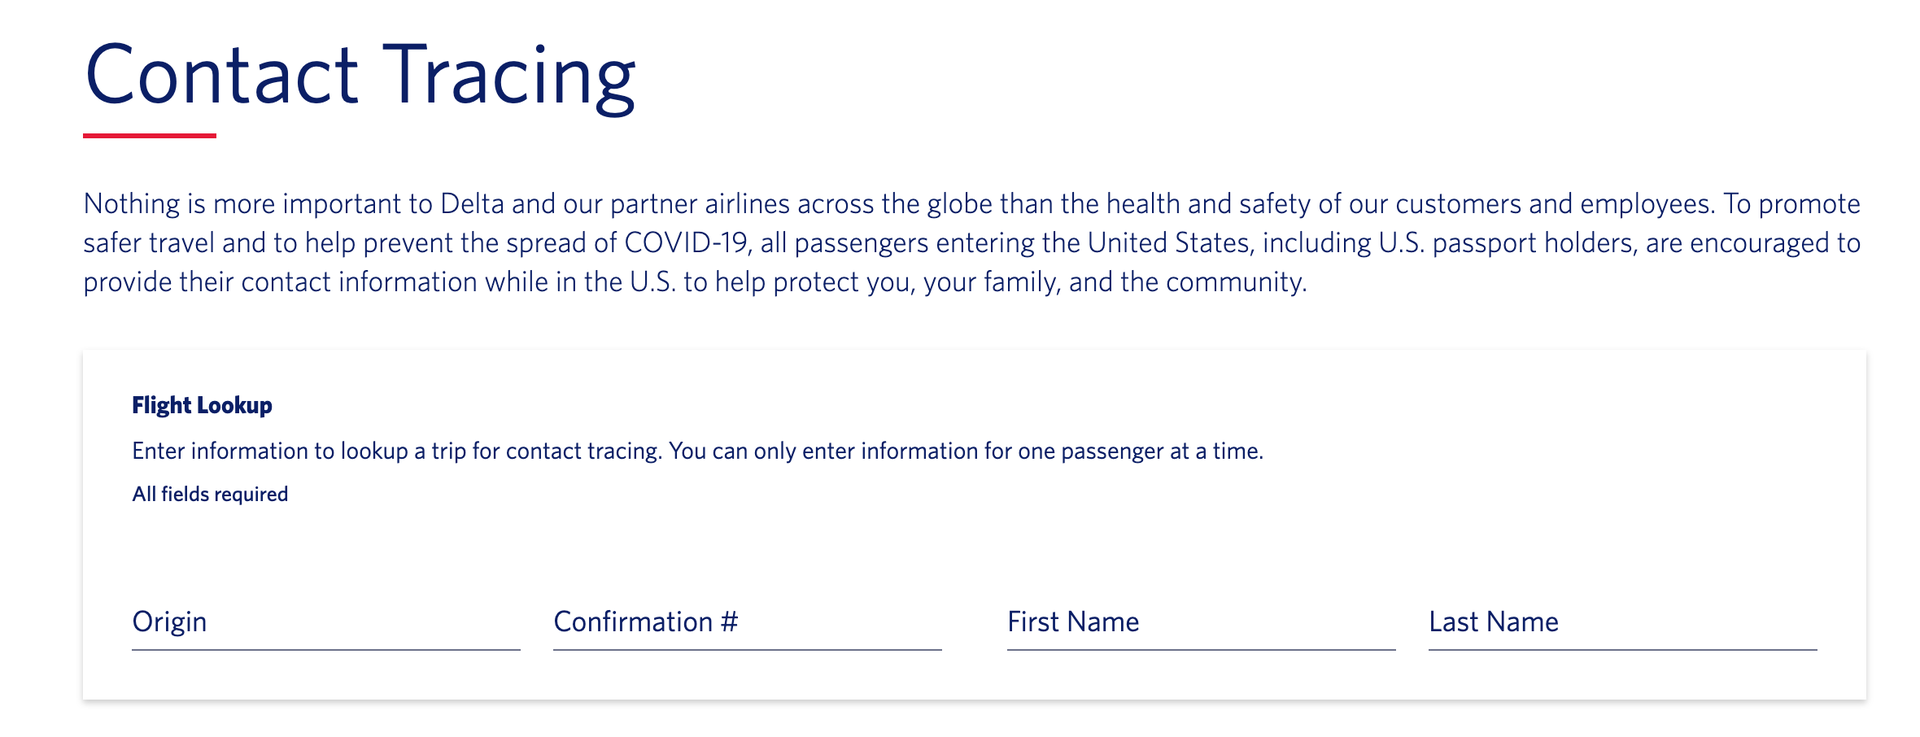The image size is (1920, 737).
Task: Click the Origin field underline
Action: (325, 650)
